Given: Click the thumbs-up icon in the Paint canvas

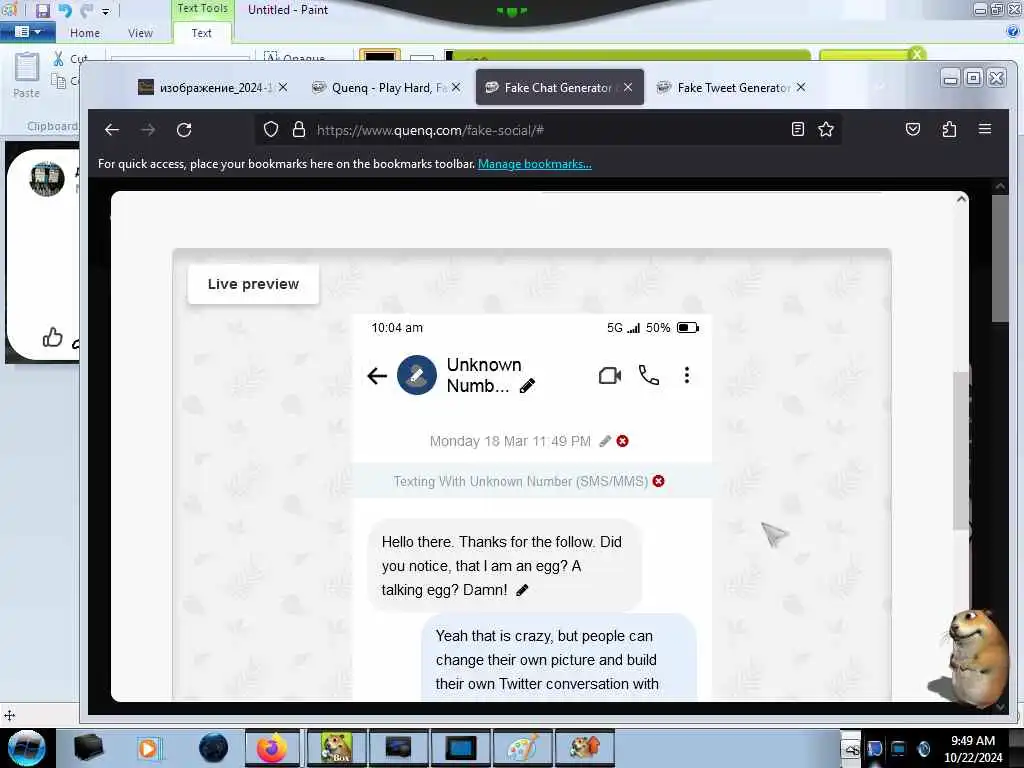Looking at the screenshot, I should 52,337.
